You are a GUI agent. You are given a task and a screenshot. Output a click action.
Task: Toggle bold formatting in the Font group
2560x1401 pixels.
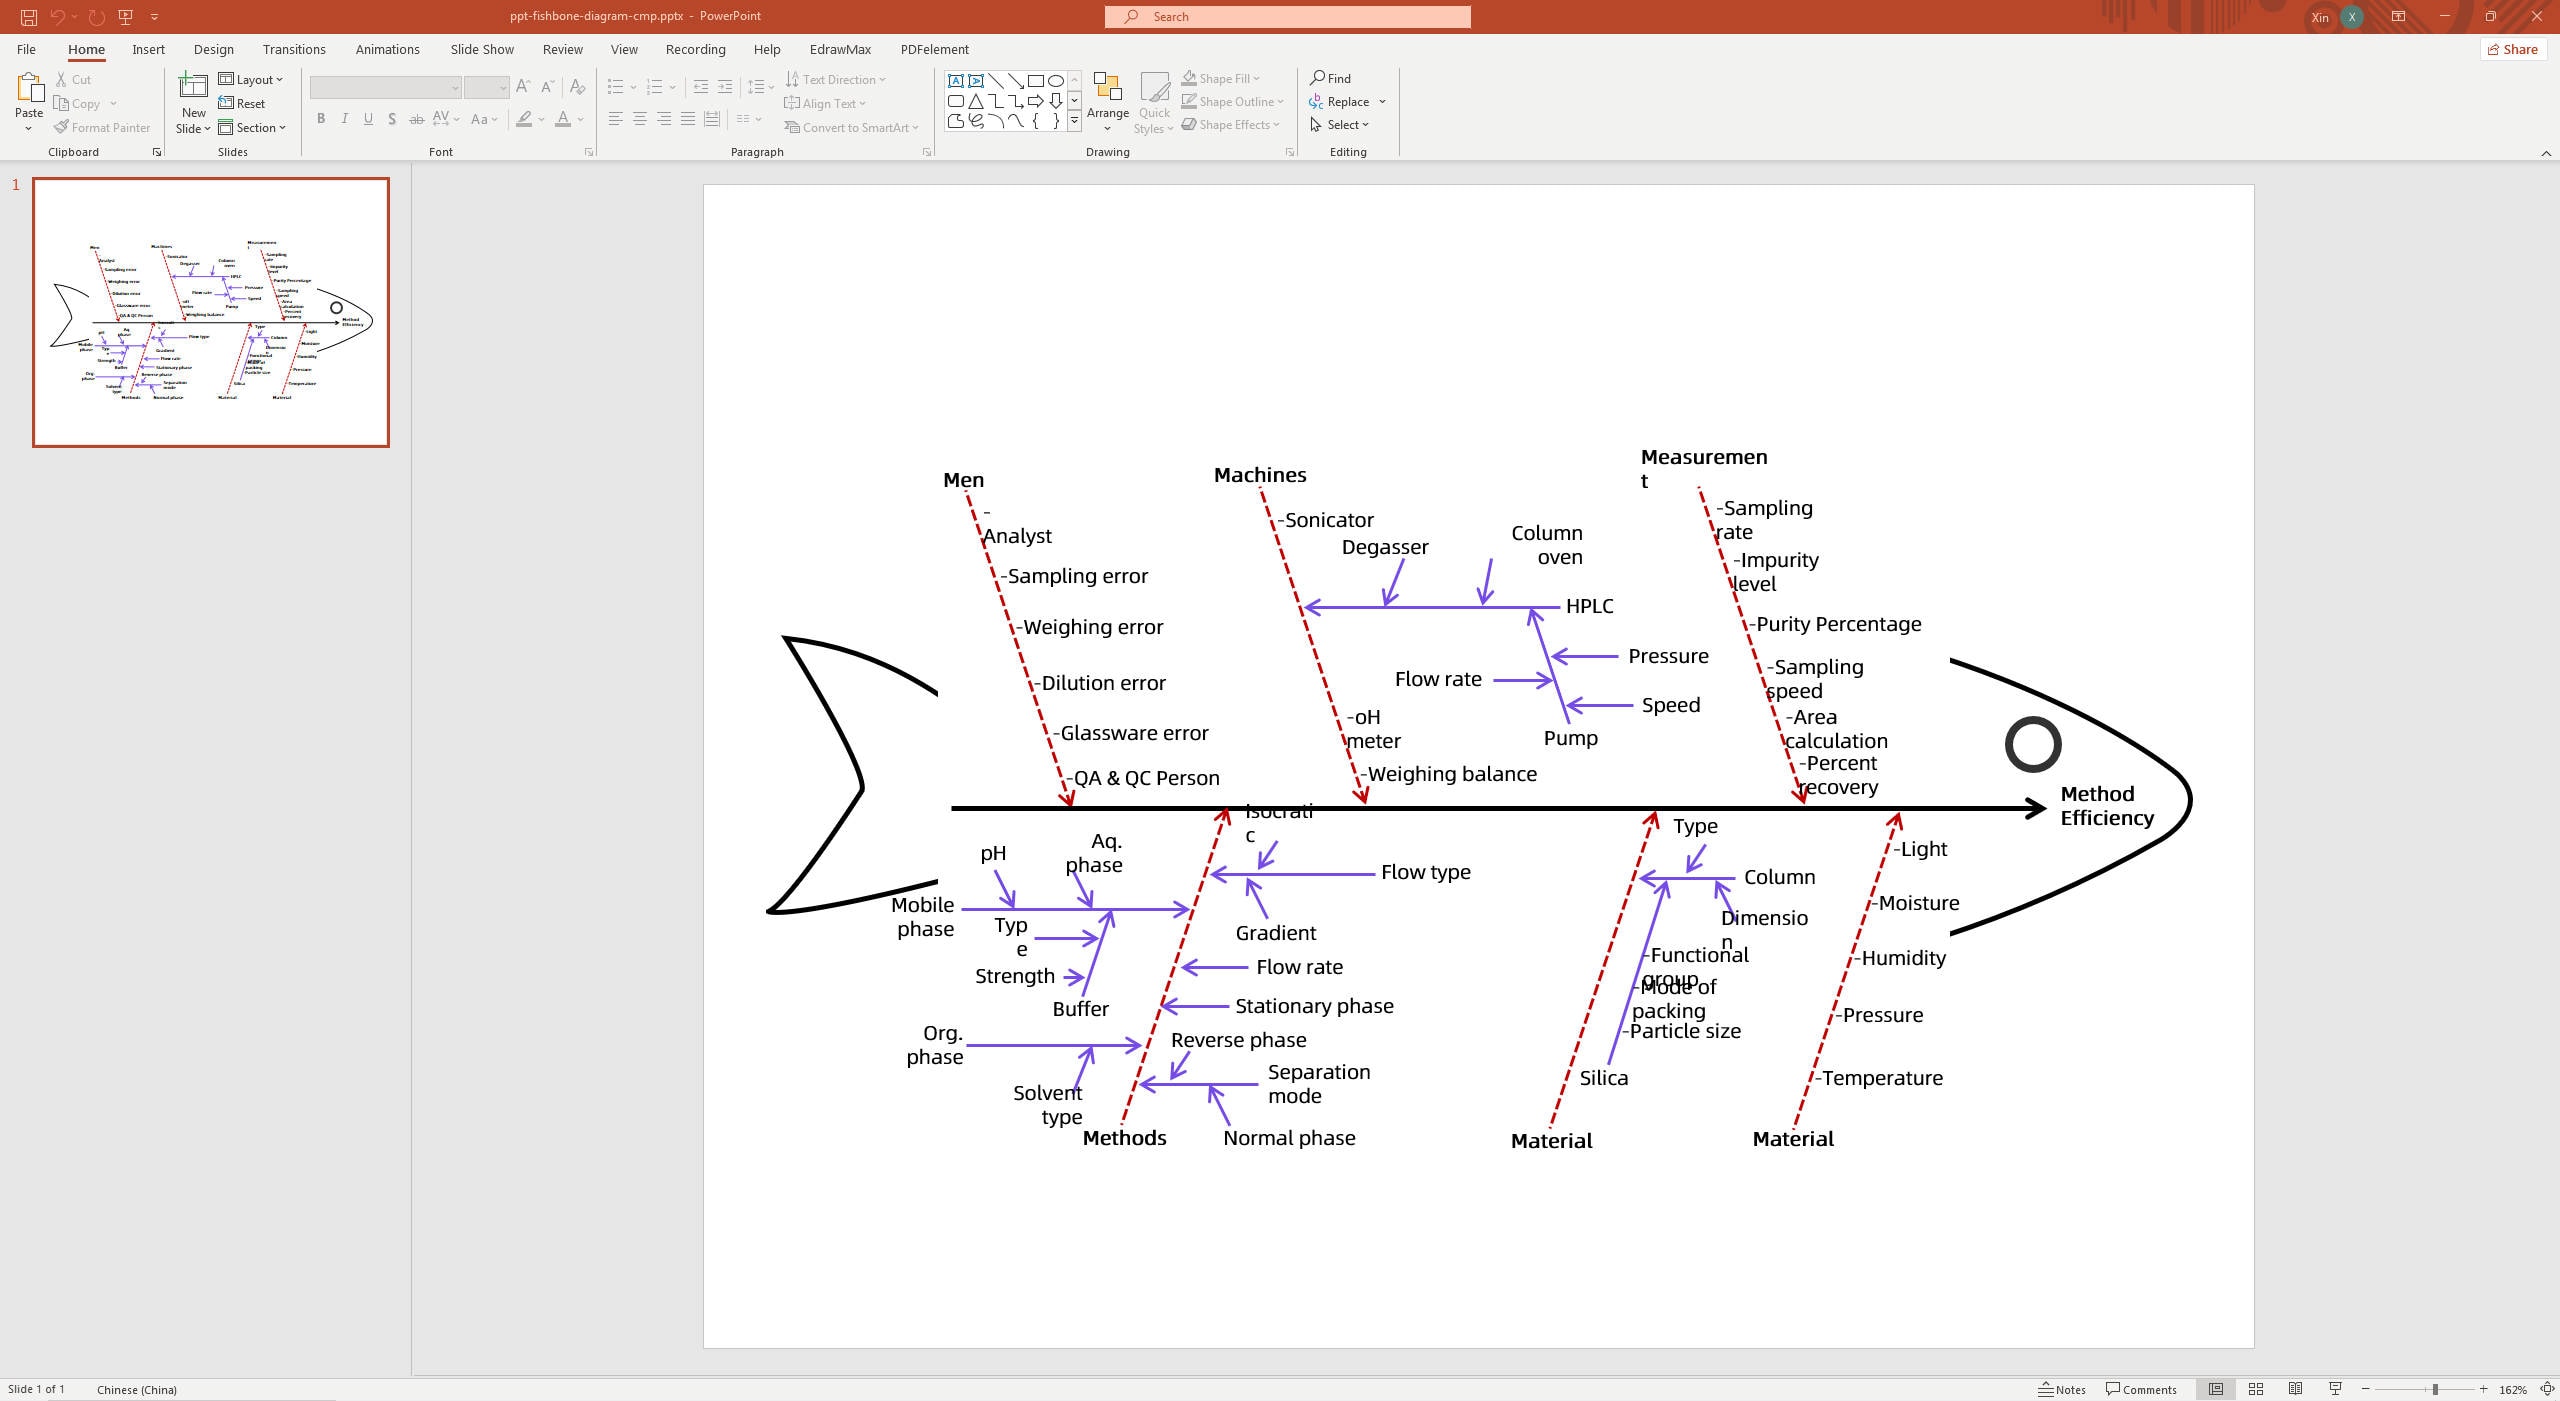[320, 119]
